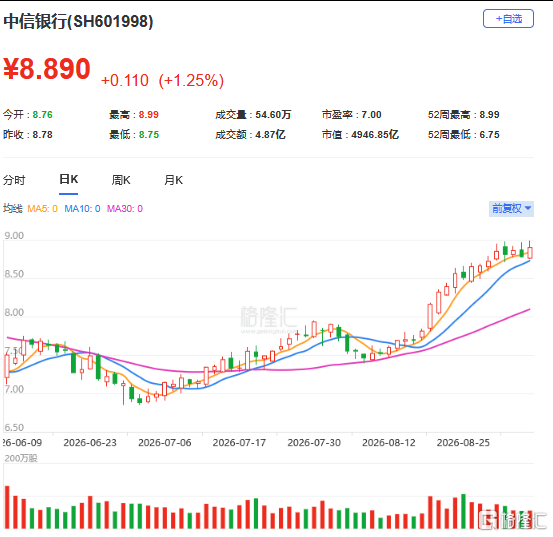Click the MA30 moving average label
Viewport: 553px width, 537px height.
pos(125,209)
